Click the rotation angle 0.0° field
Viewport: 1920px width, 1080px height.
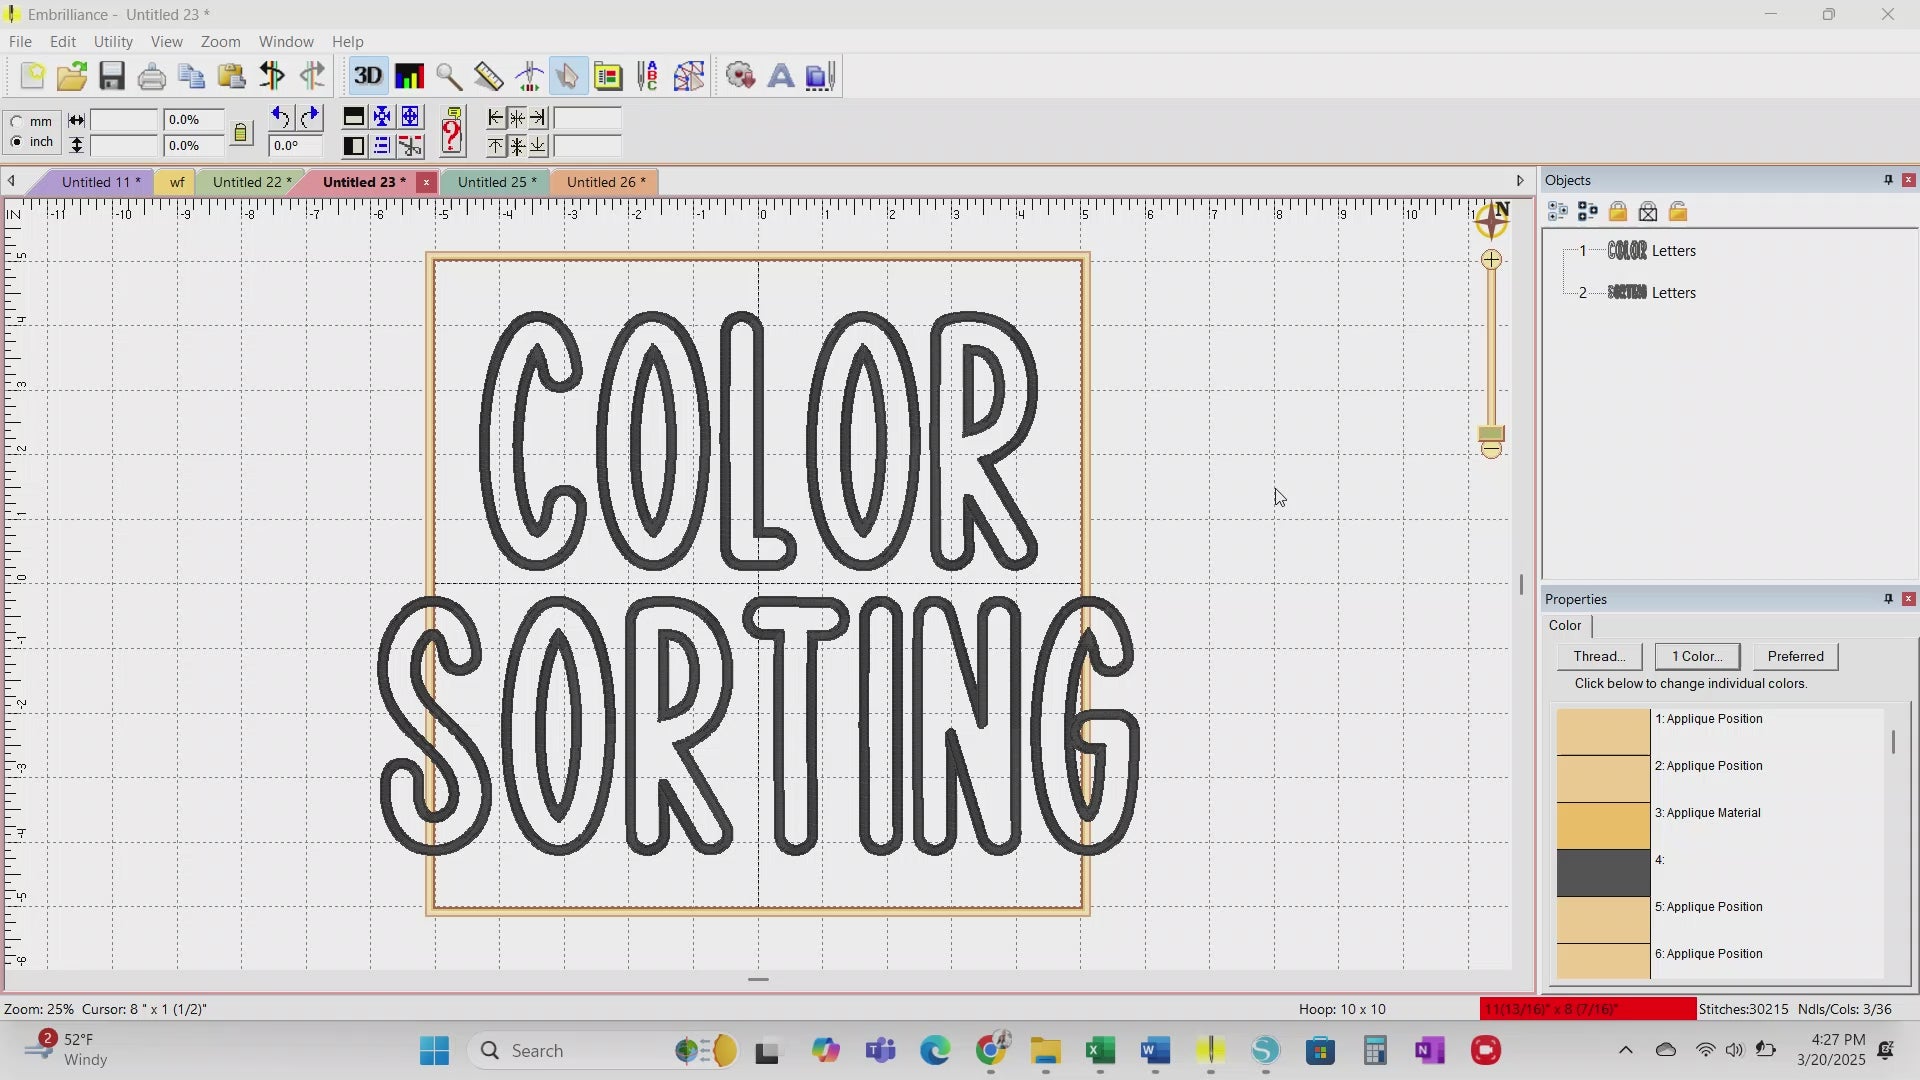tap(296, 146)
